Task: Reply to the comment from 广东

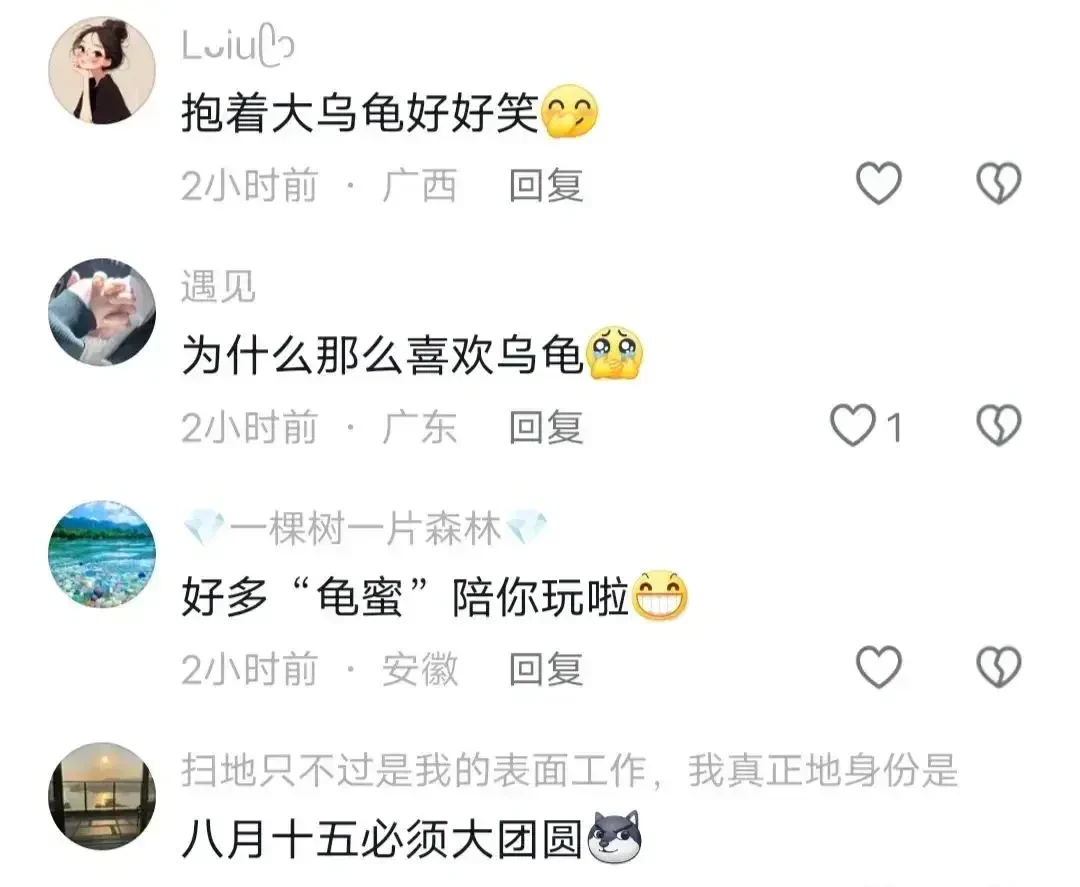Action: pyautogui.click(x=546, y=428)
